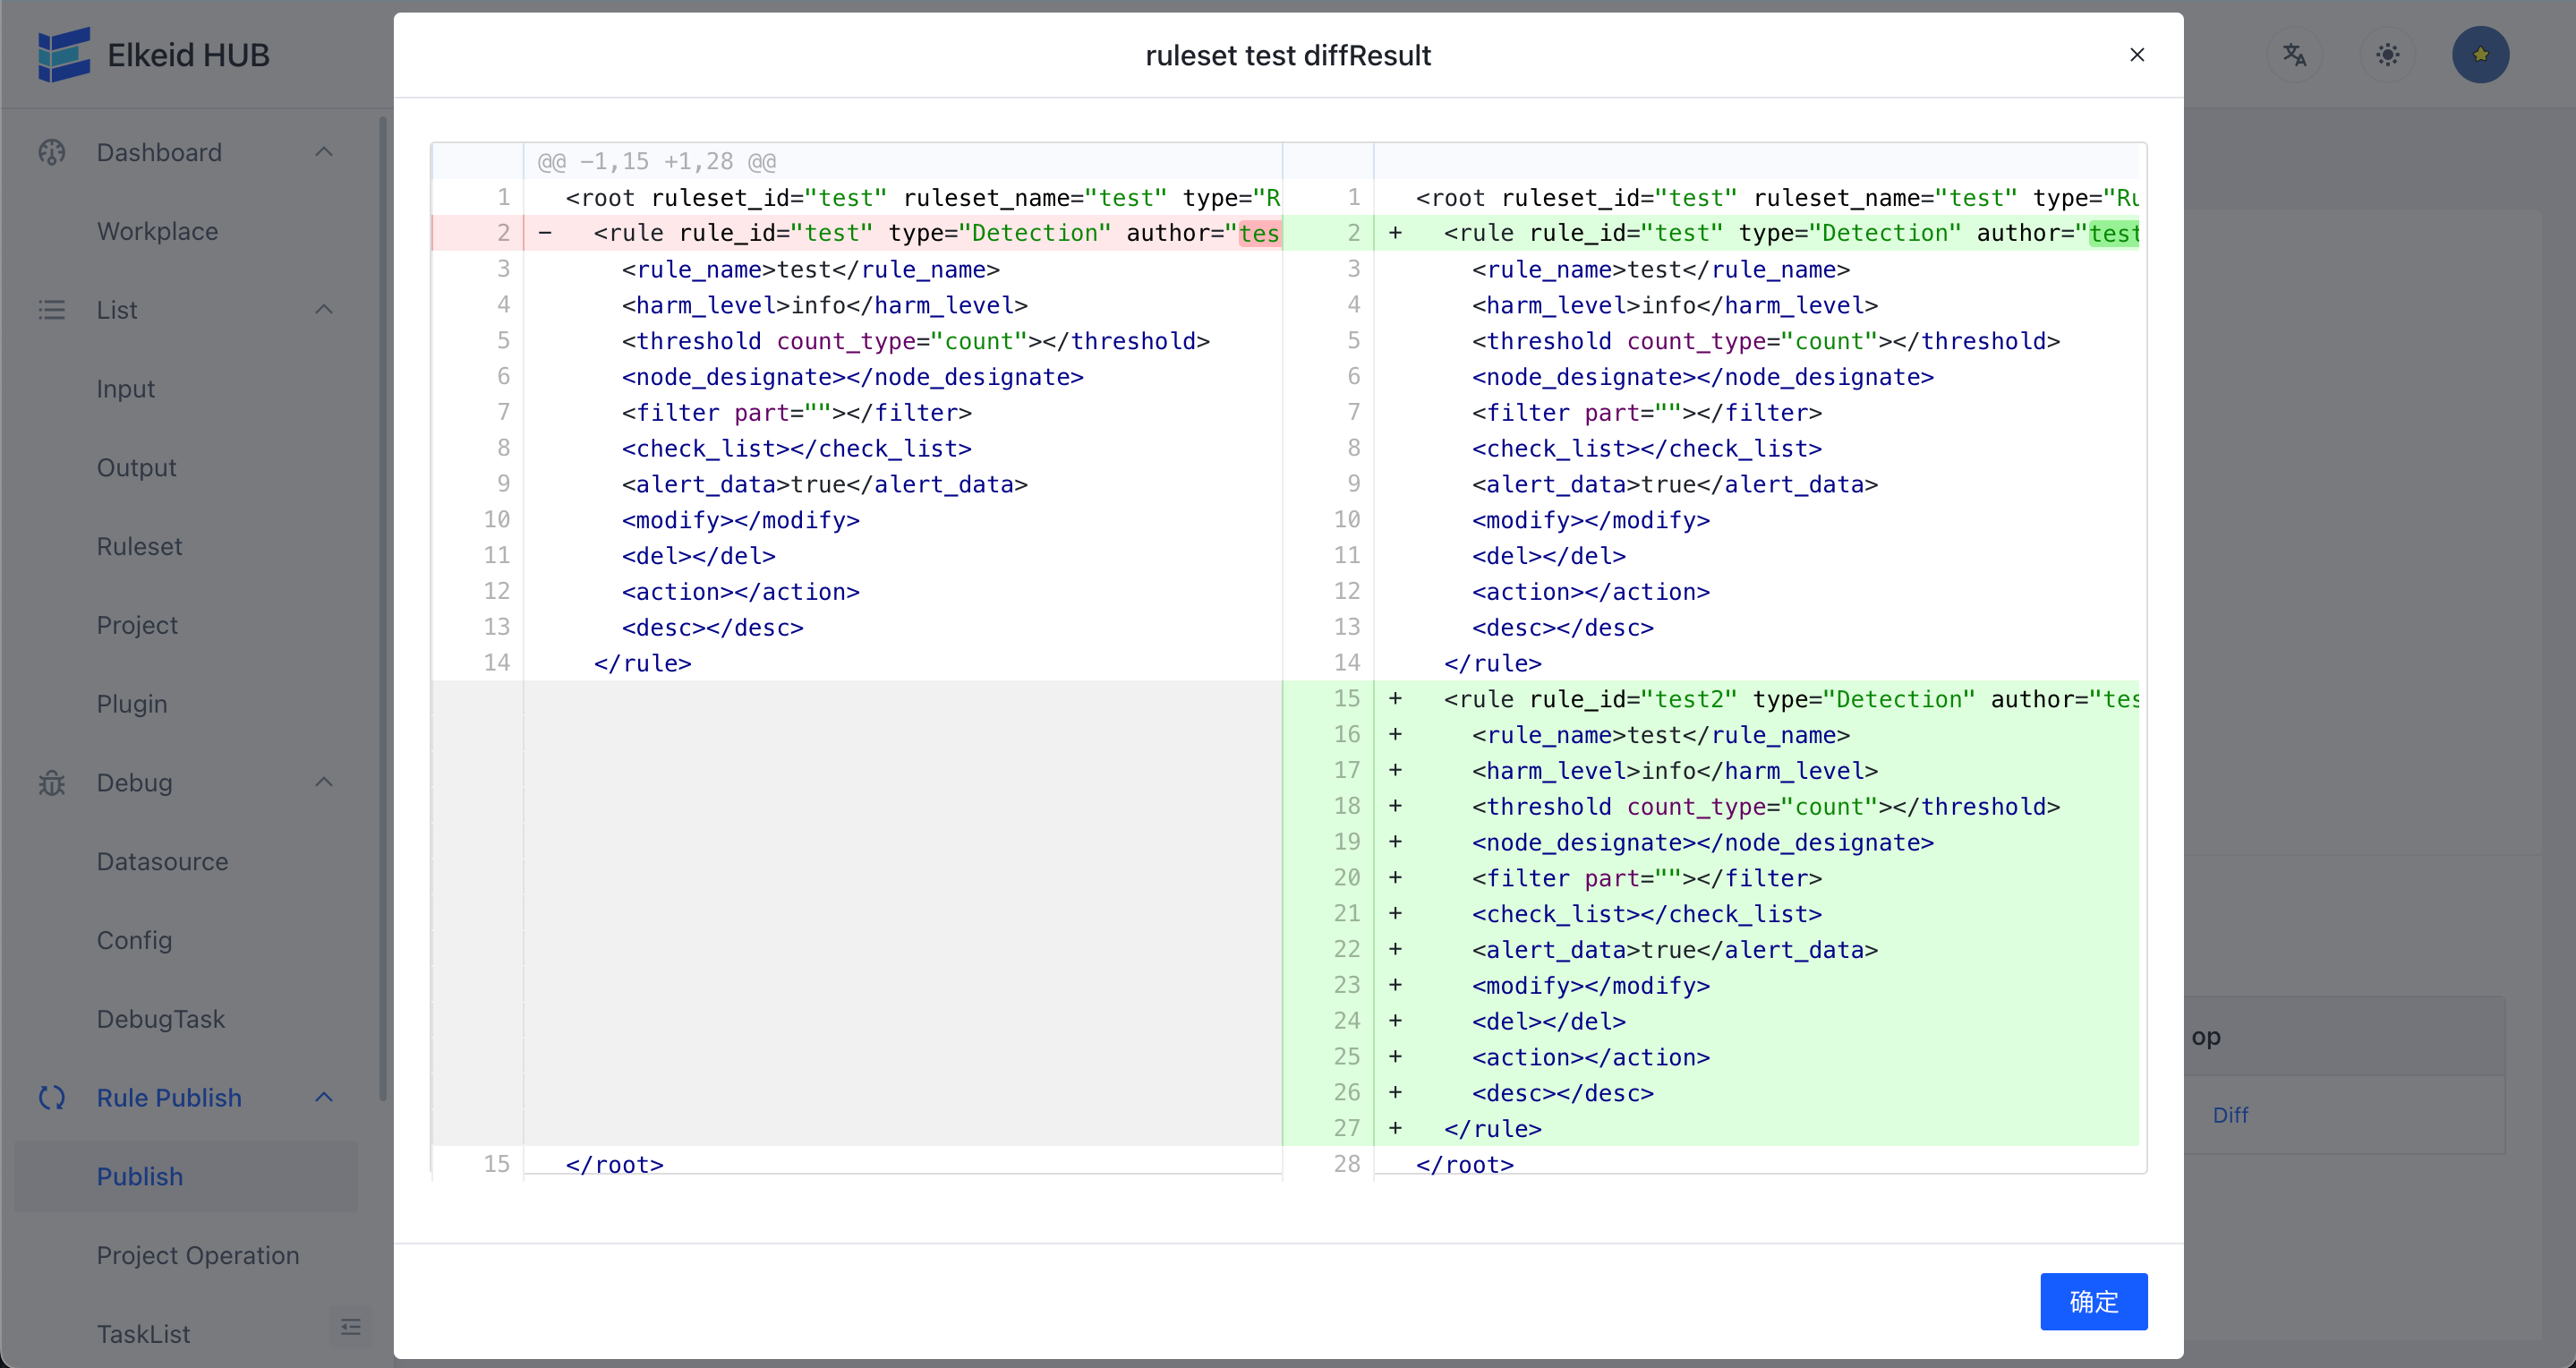Click the Diff link
2576x1368 pixels.
(x=2230, y=1115)
